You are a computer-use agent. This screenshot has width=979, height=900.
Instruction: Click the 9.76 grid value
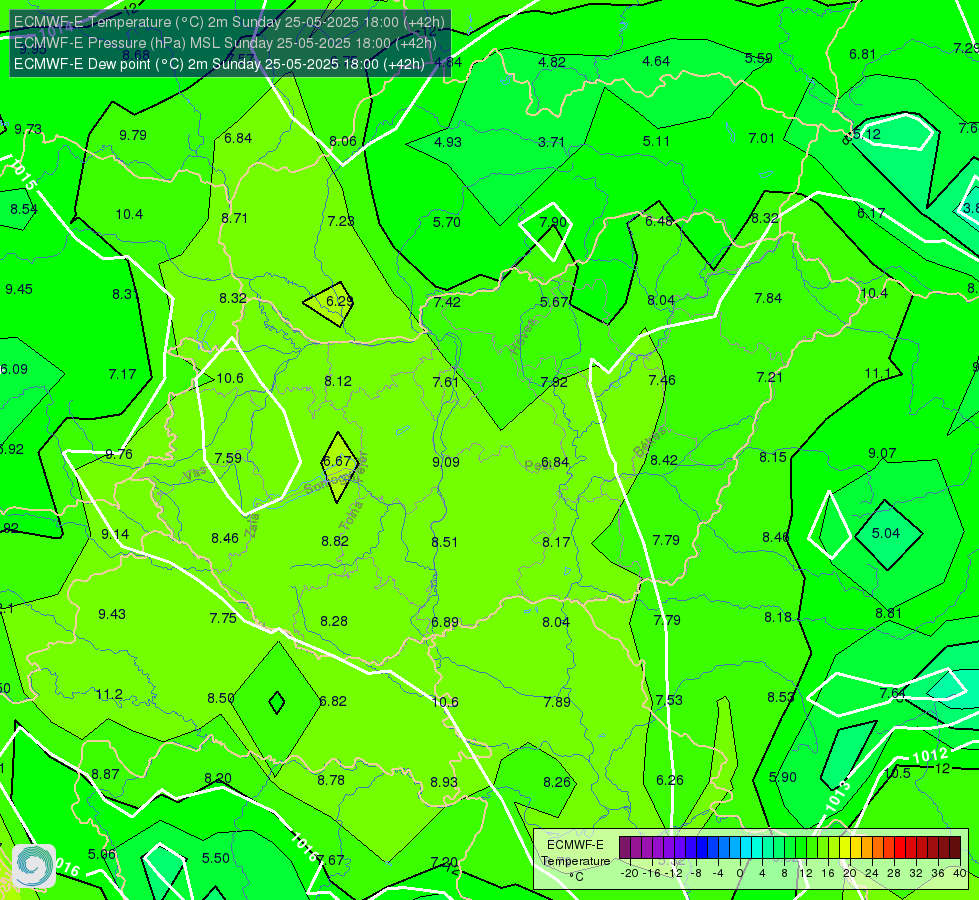(119, 454)
